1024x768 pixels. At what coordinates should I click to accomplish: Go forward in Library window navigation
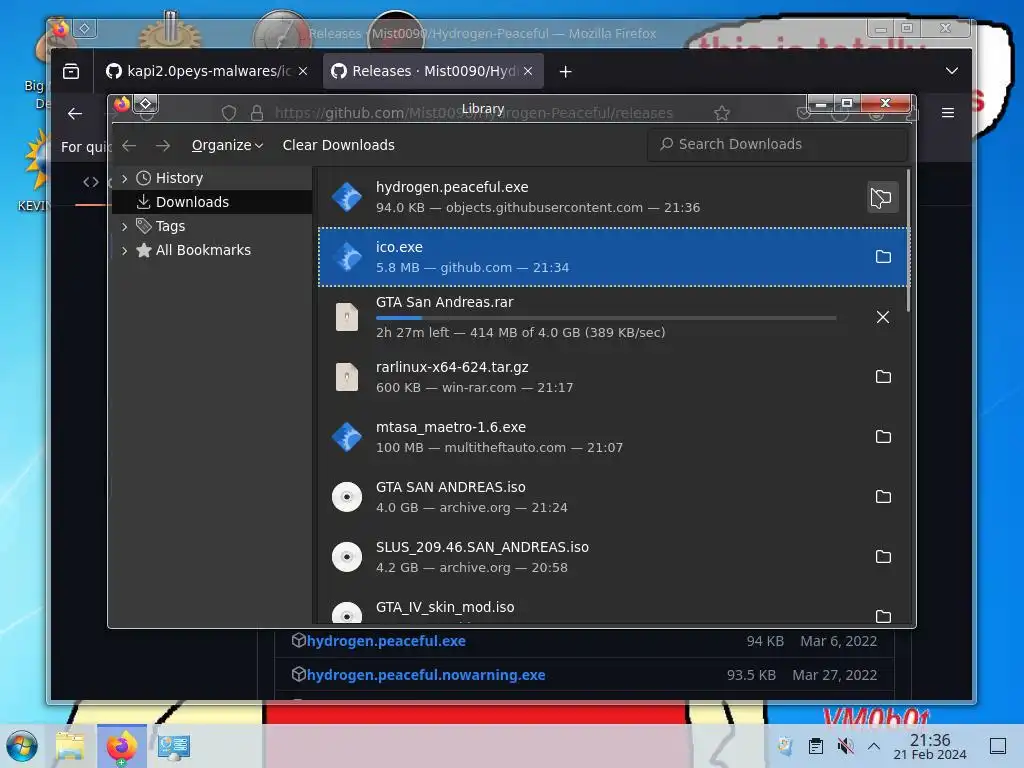pyautogui.click(x=163, y=146)
